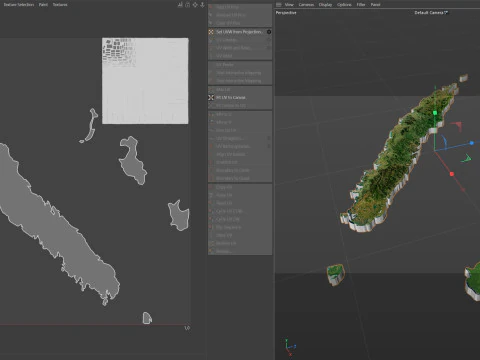Run the UV Unwrap command
480x360 pixels.
point(239,40)
